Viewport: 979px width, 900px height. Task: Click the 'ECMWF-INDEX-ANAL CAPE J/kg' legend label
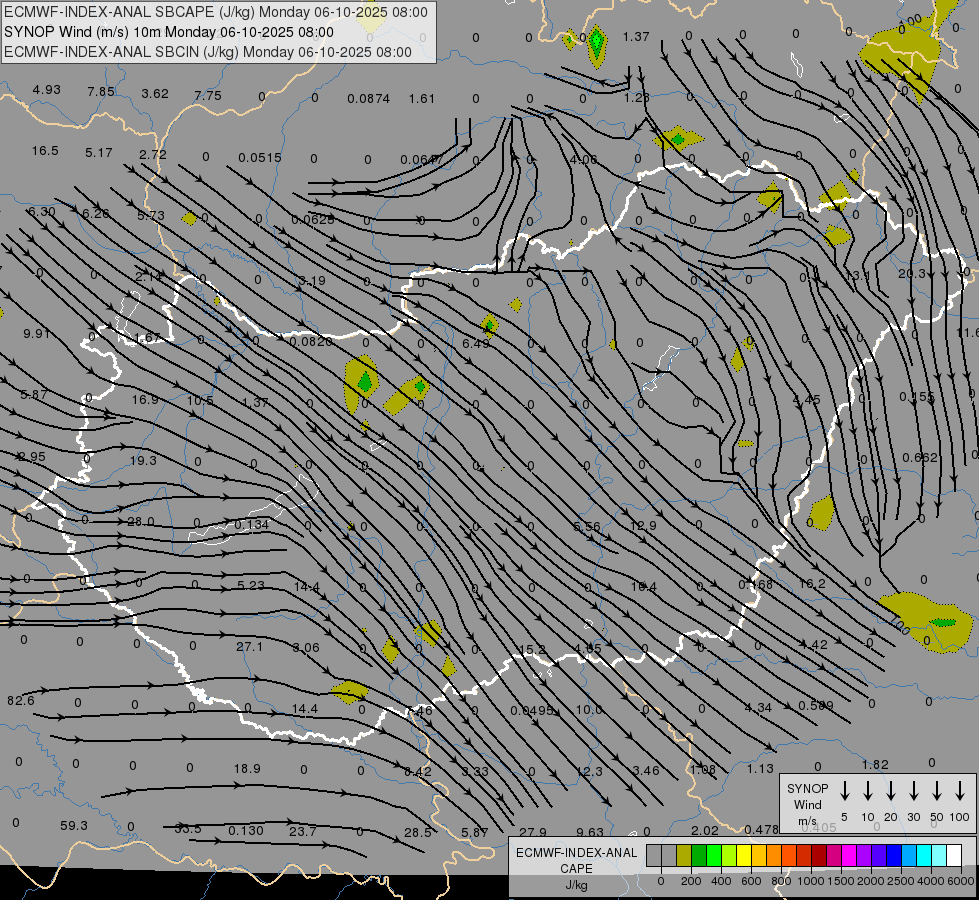point(576,868)
